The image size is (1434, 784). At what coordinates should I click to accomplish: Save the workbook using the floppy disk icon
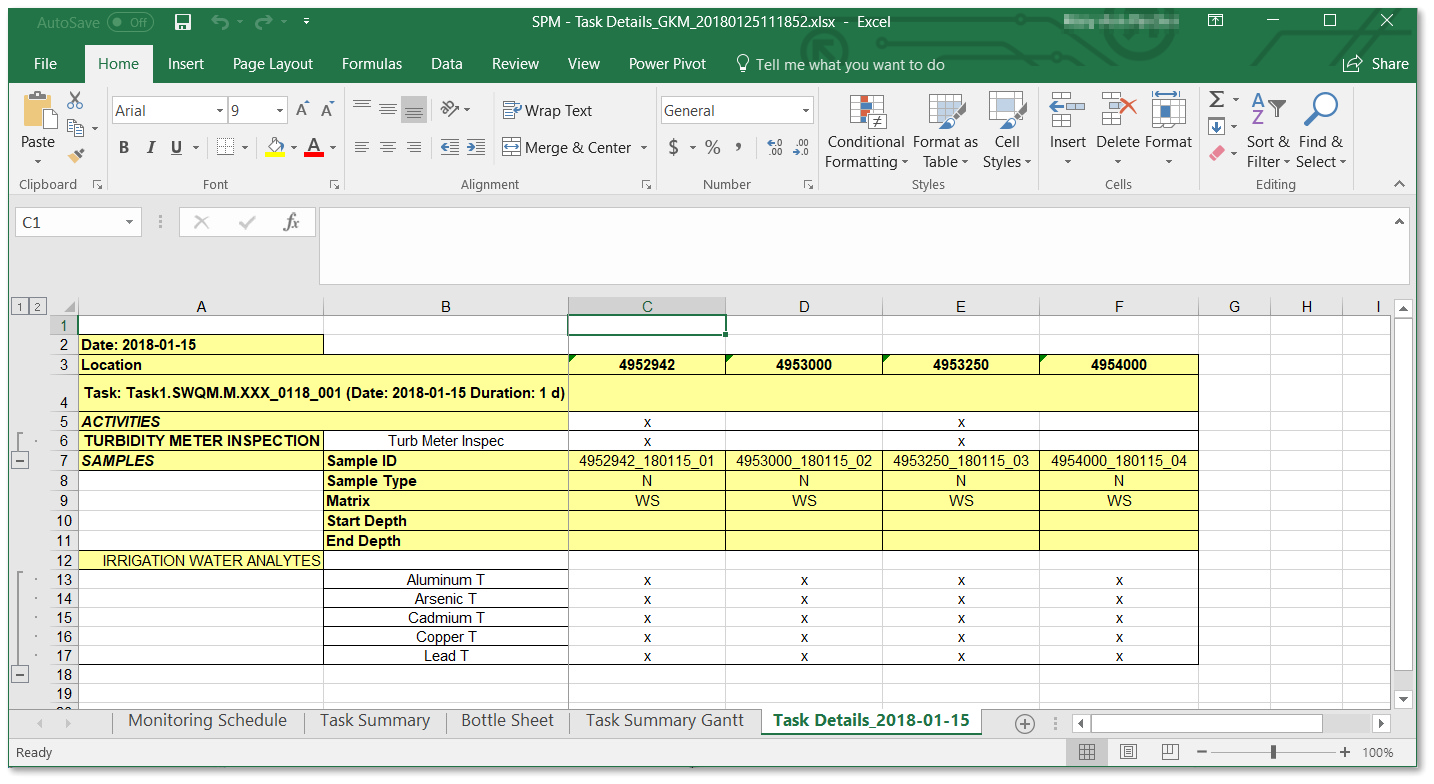183,22
